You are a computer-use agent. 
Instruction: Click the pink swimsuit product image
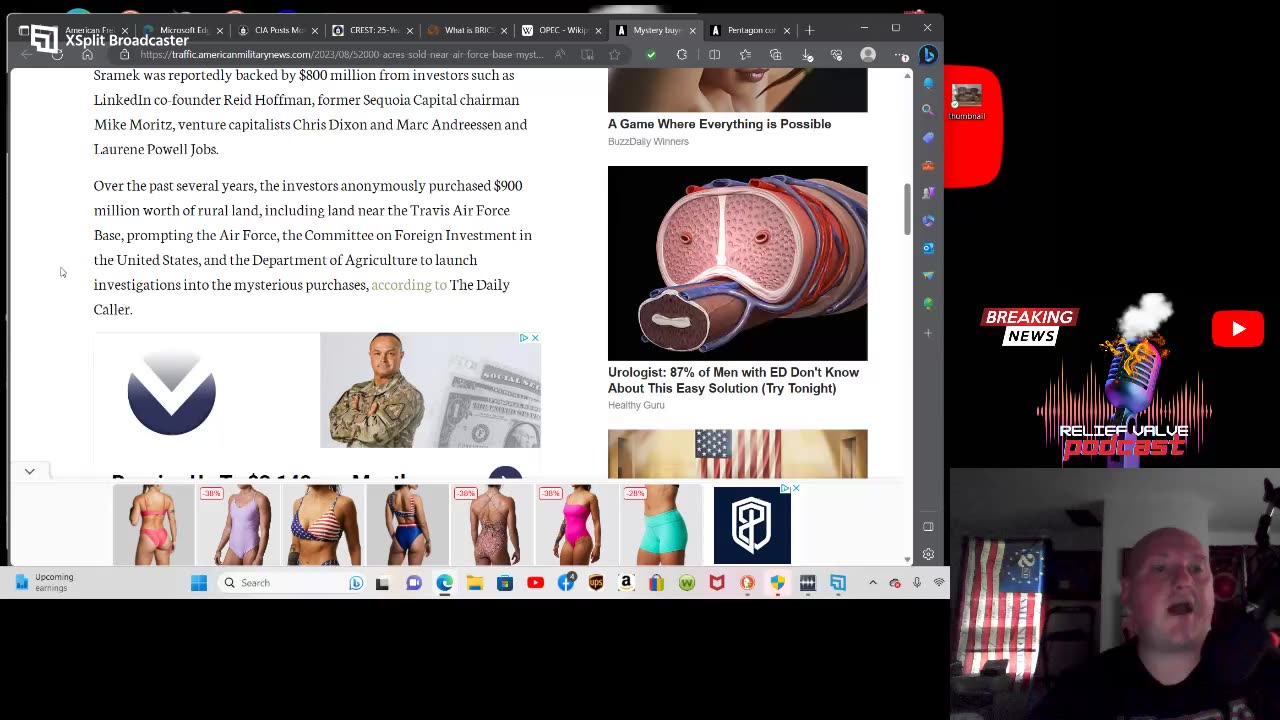tap(154, 525)
